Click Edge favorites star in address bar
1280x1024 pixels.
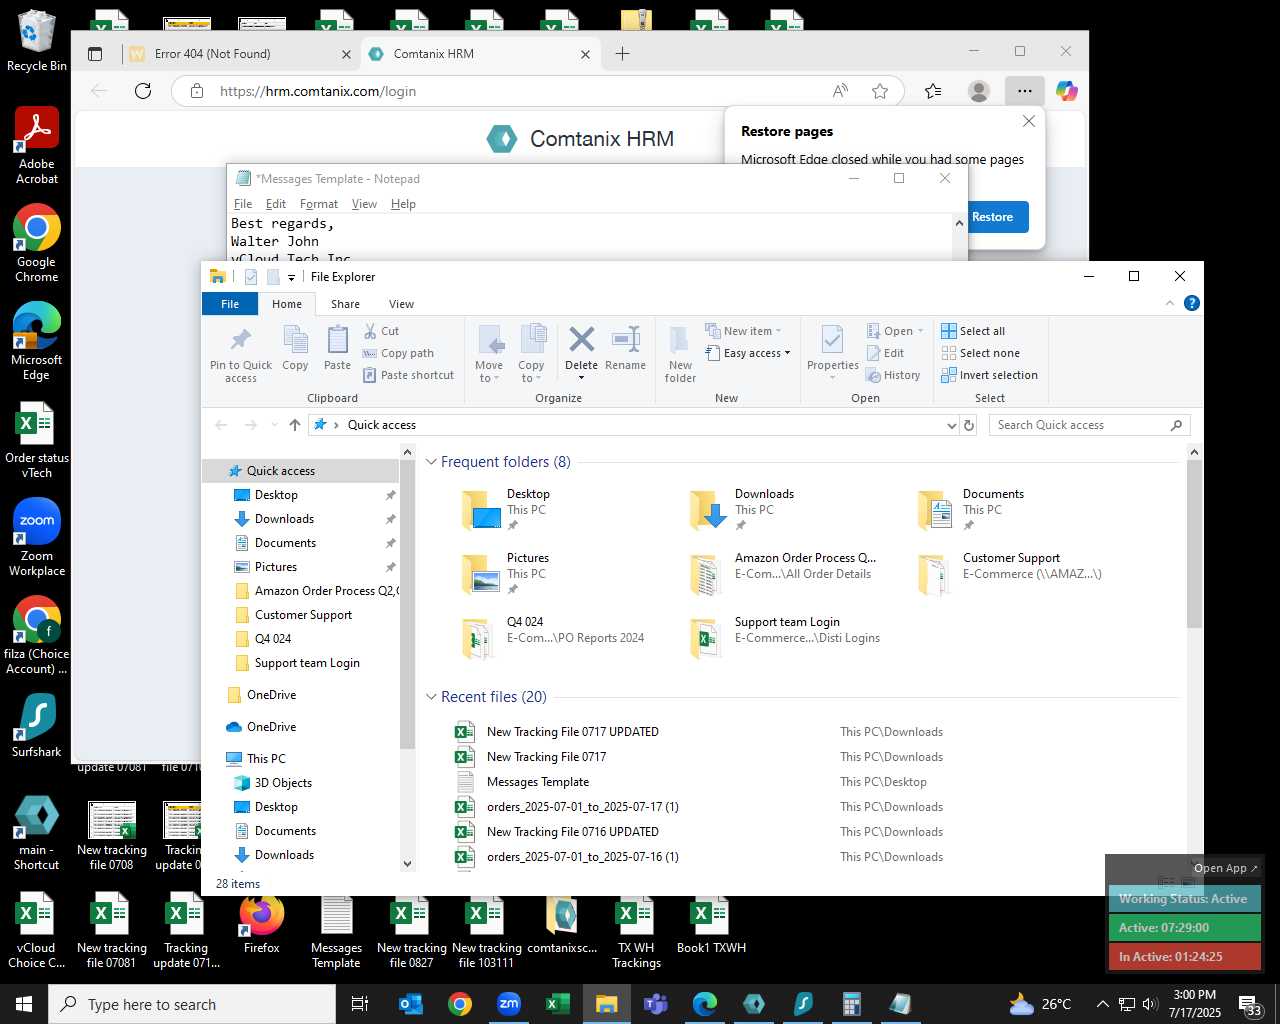click(x=880, y=91)
